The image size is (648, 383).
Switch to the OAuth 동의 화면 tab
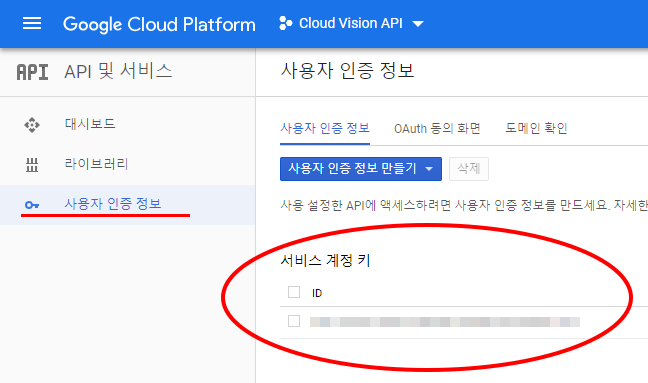(x=437, y=128)
